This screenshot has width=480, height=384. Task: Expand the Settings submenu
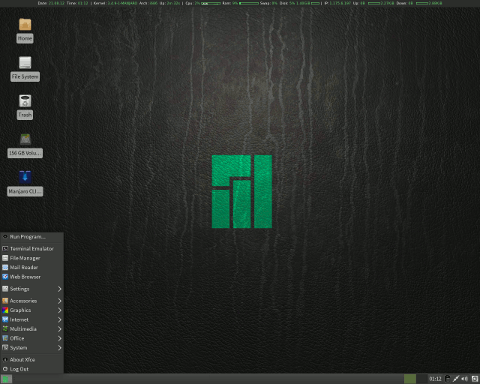32,289
